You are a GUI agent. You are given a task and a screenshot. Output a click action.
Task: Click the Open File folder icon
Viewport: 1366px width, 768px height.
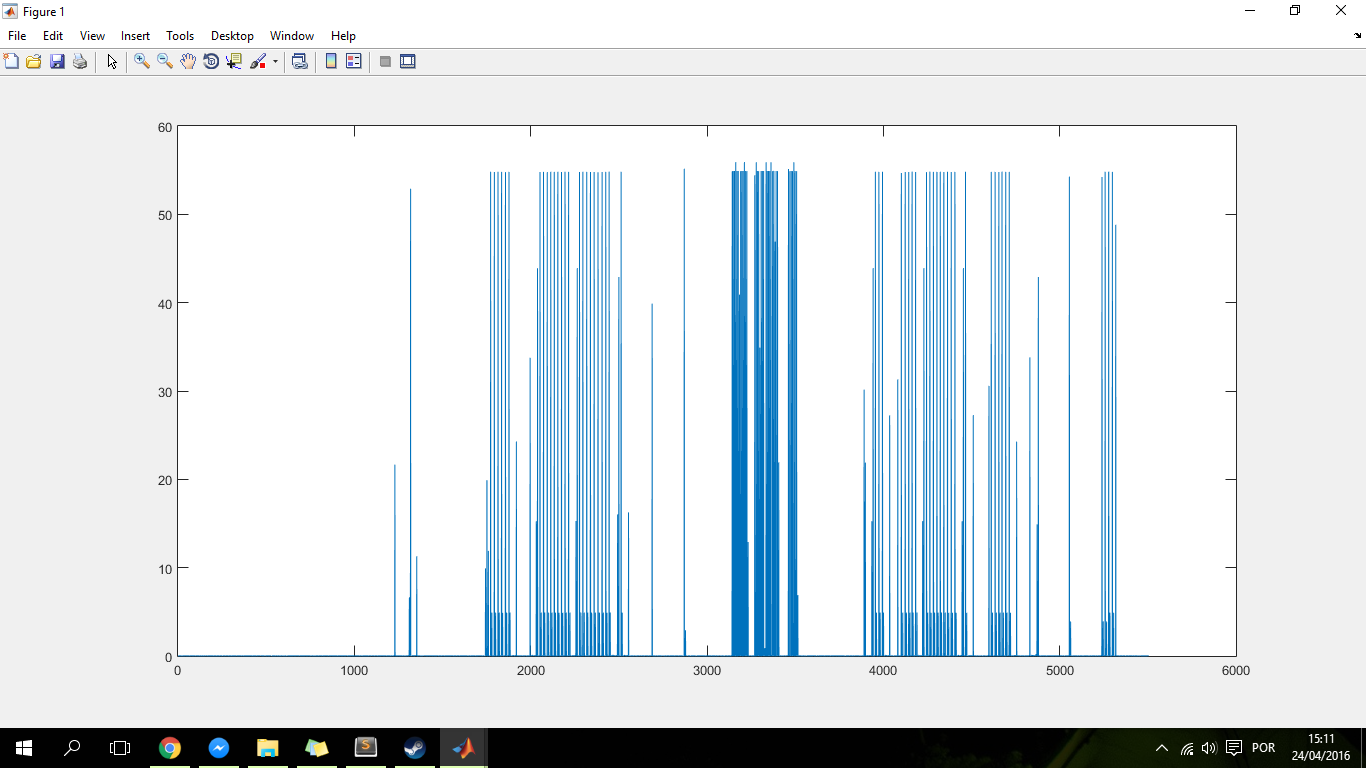point(34,61)
